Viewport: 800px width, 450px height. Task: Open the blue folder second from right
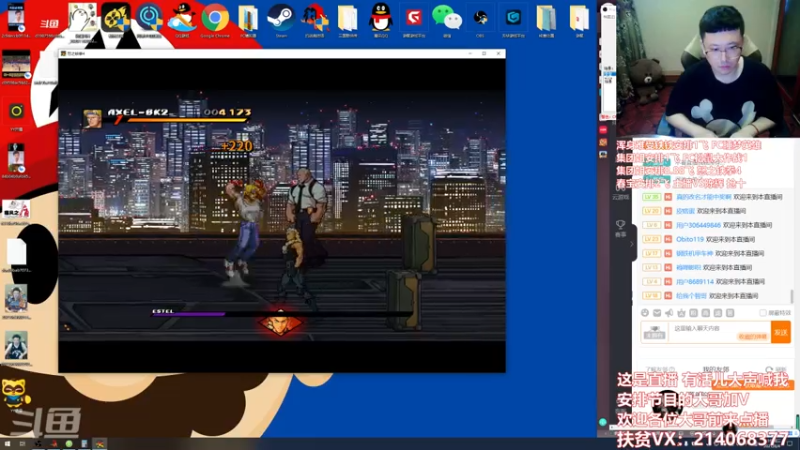tap(546, 18)
